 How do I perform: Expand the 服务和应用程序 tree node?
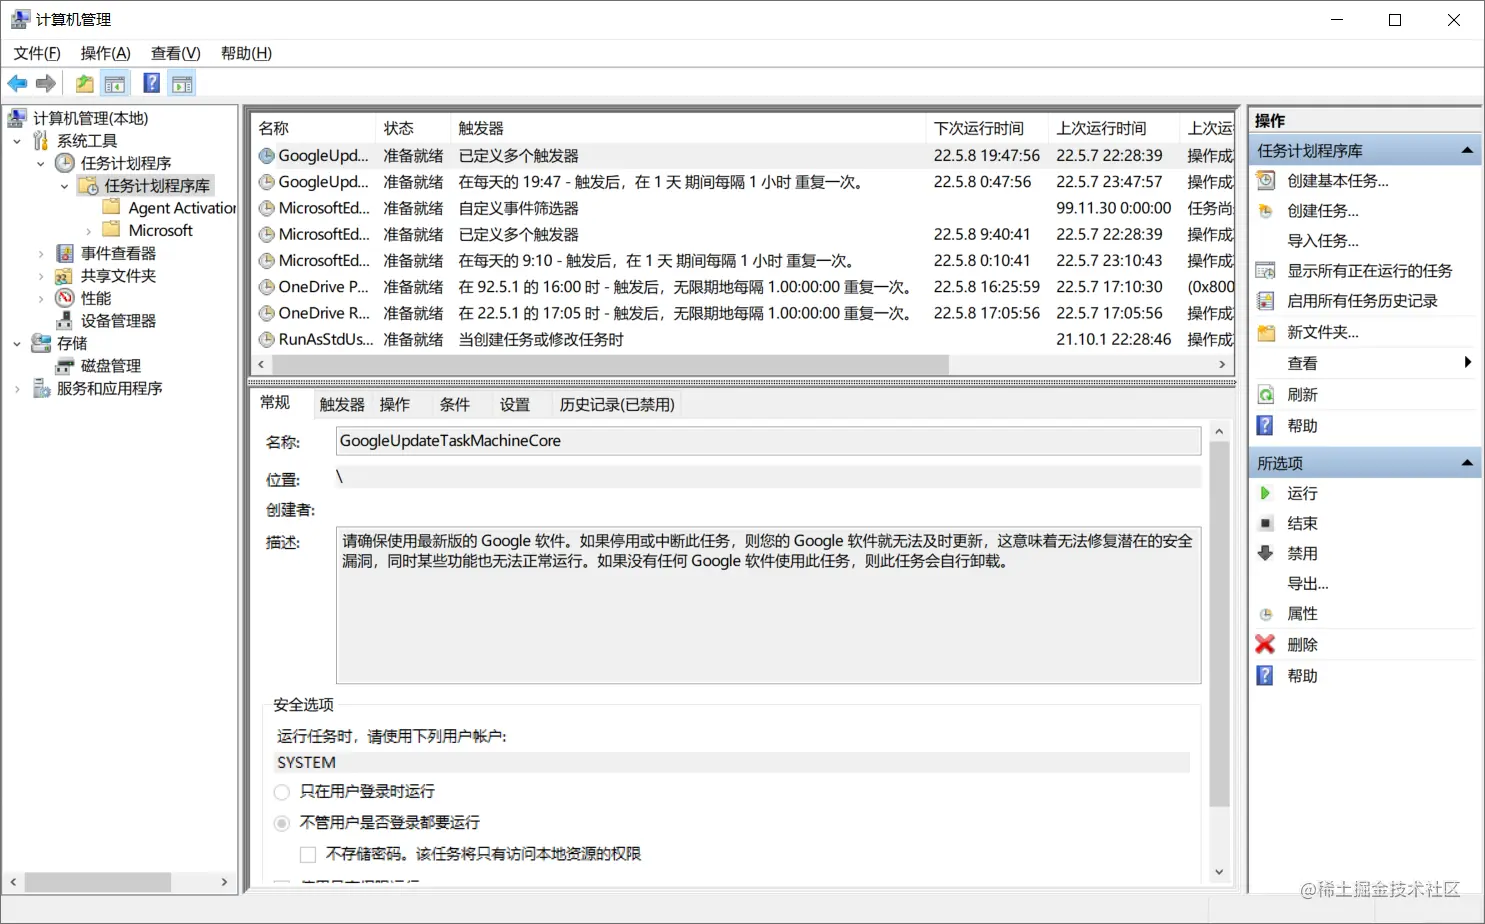pos(17,388)
